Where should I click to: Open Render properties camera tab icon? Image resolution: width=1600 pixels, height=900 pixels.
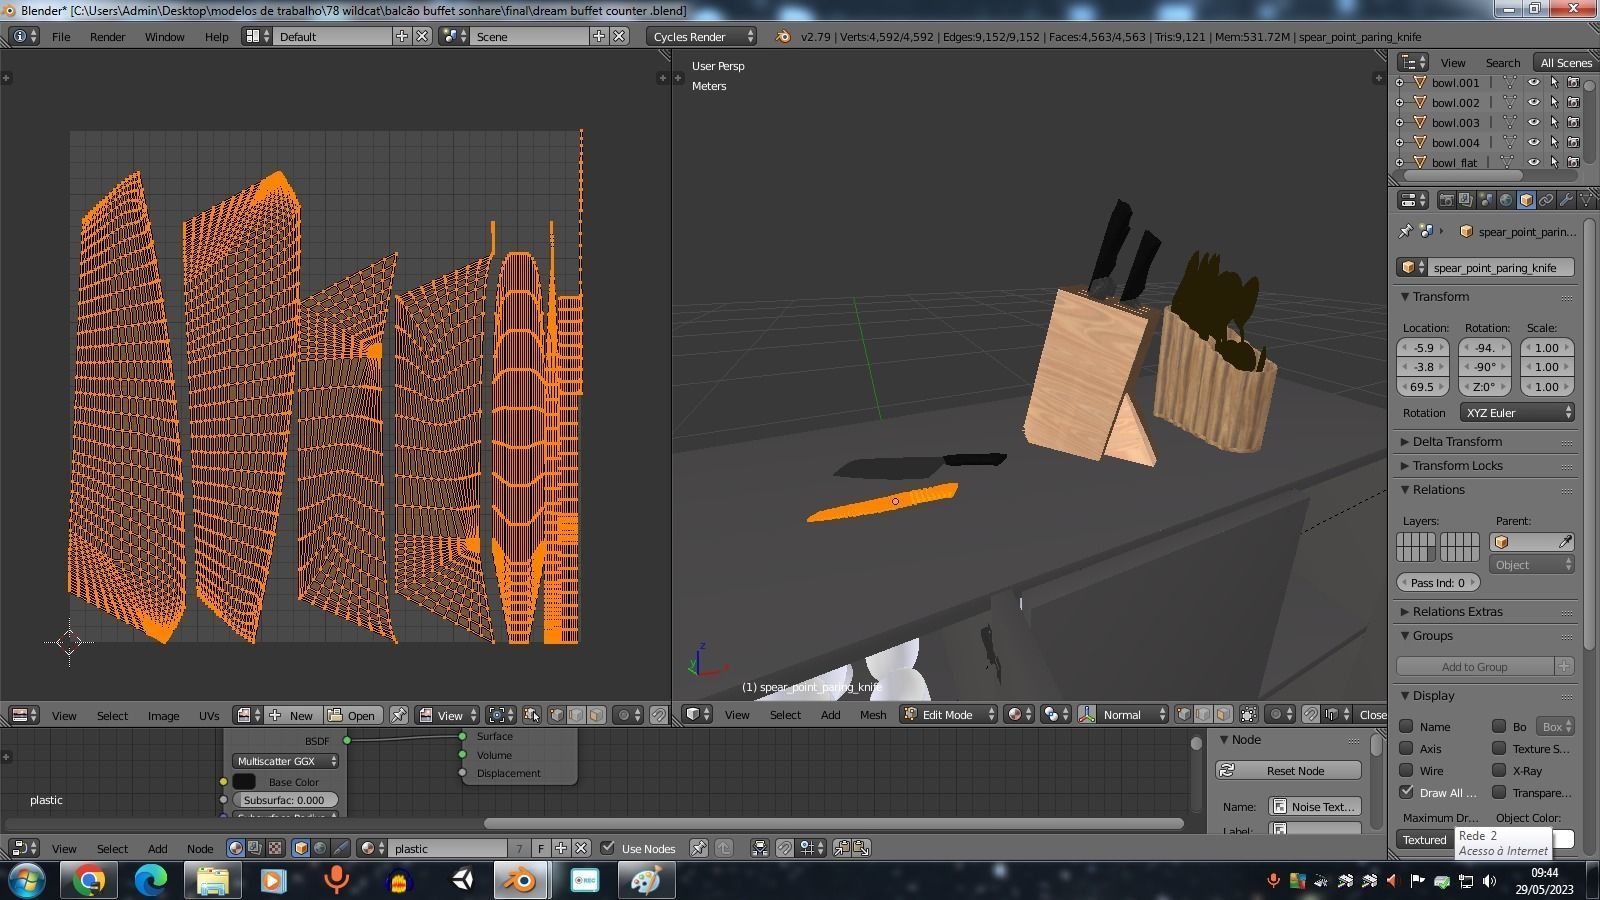point(1446,200)
